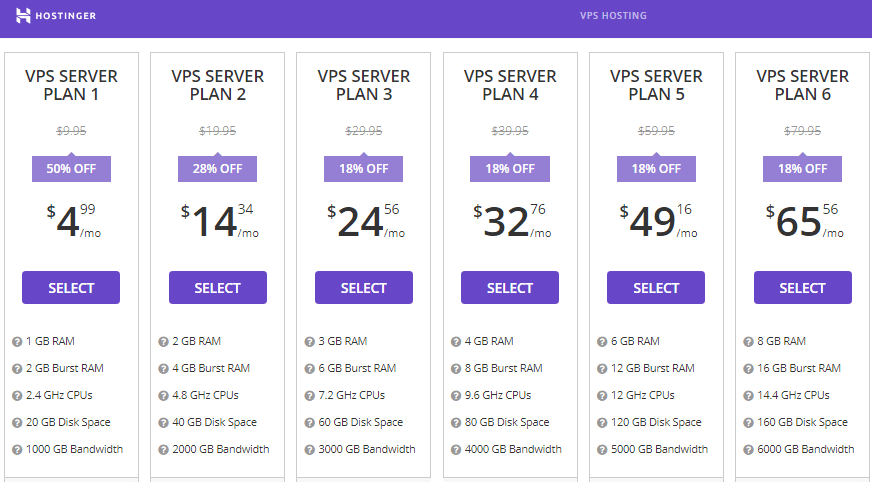
Task: Select VPS Server Plan 3
Action: (x=364, y=287)
